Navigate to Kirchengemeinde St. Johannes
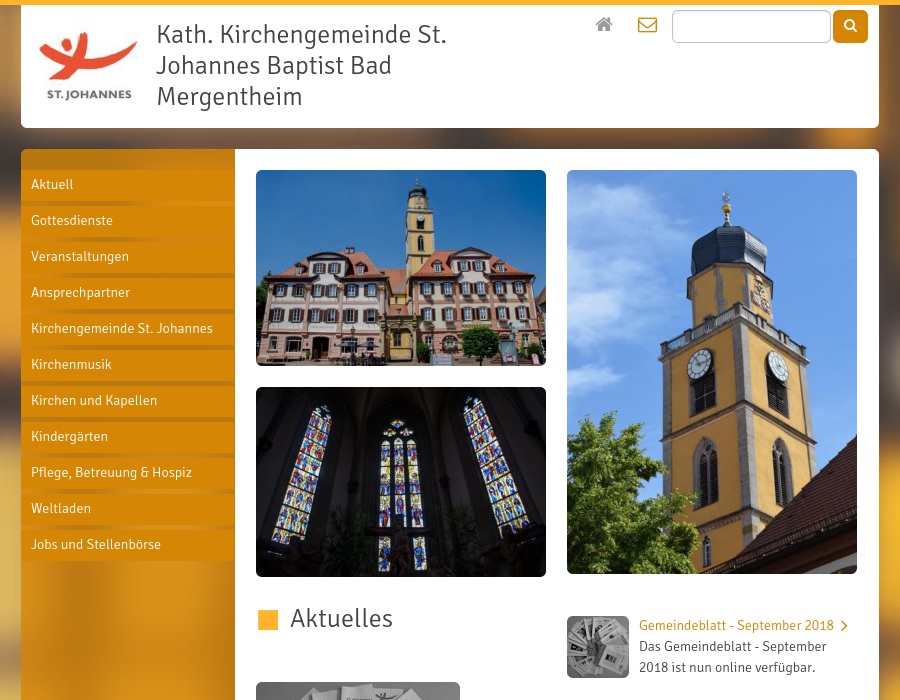The image size is (900, 700). [x=122, y=328]
